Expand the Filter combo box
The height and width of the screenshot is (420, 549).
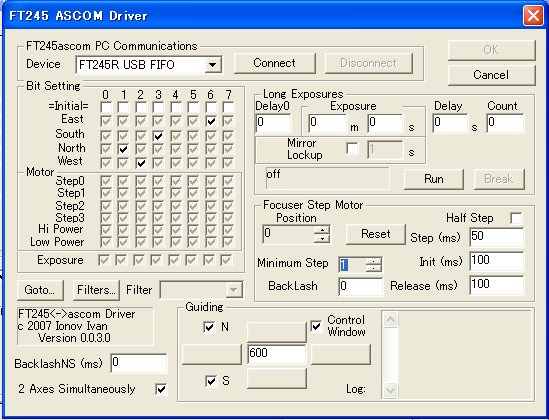point(234,290)
